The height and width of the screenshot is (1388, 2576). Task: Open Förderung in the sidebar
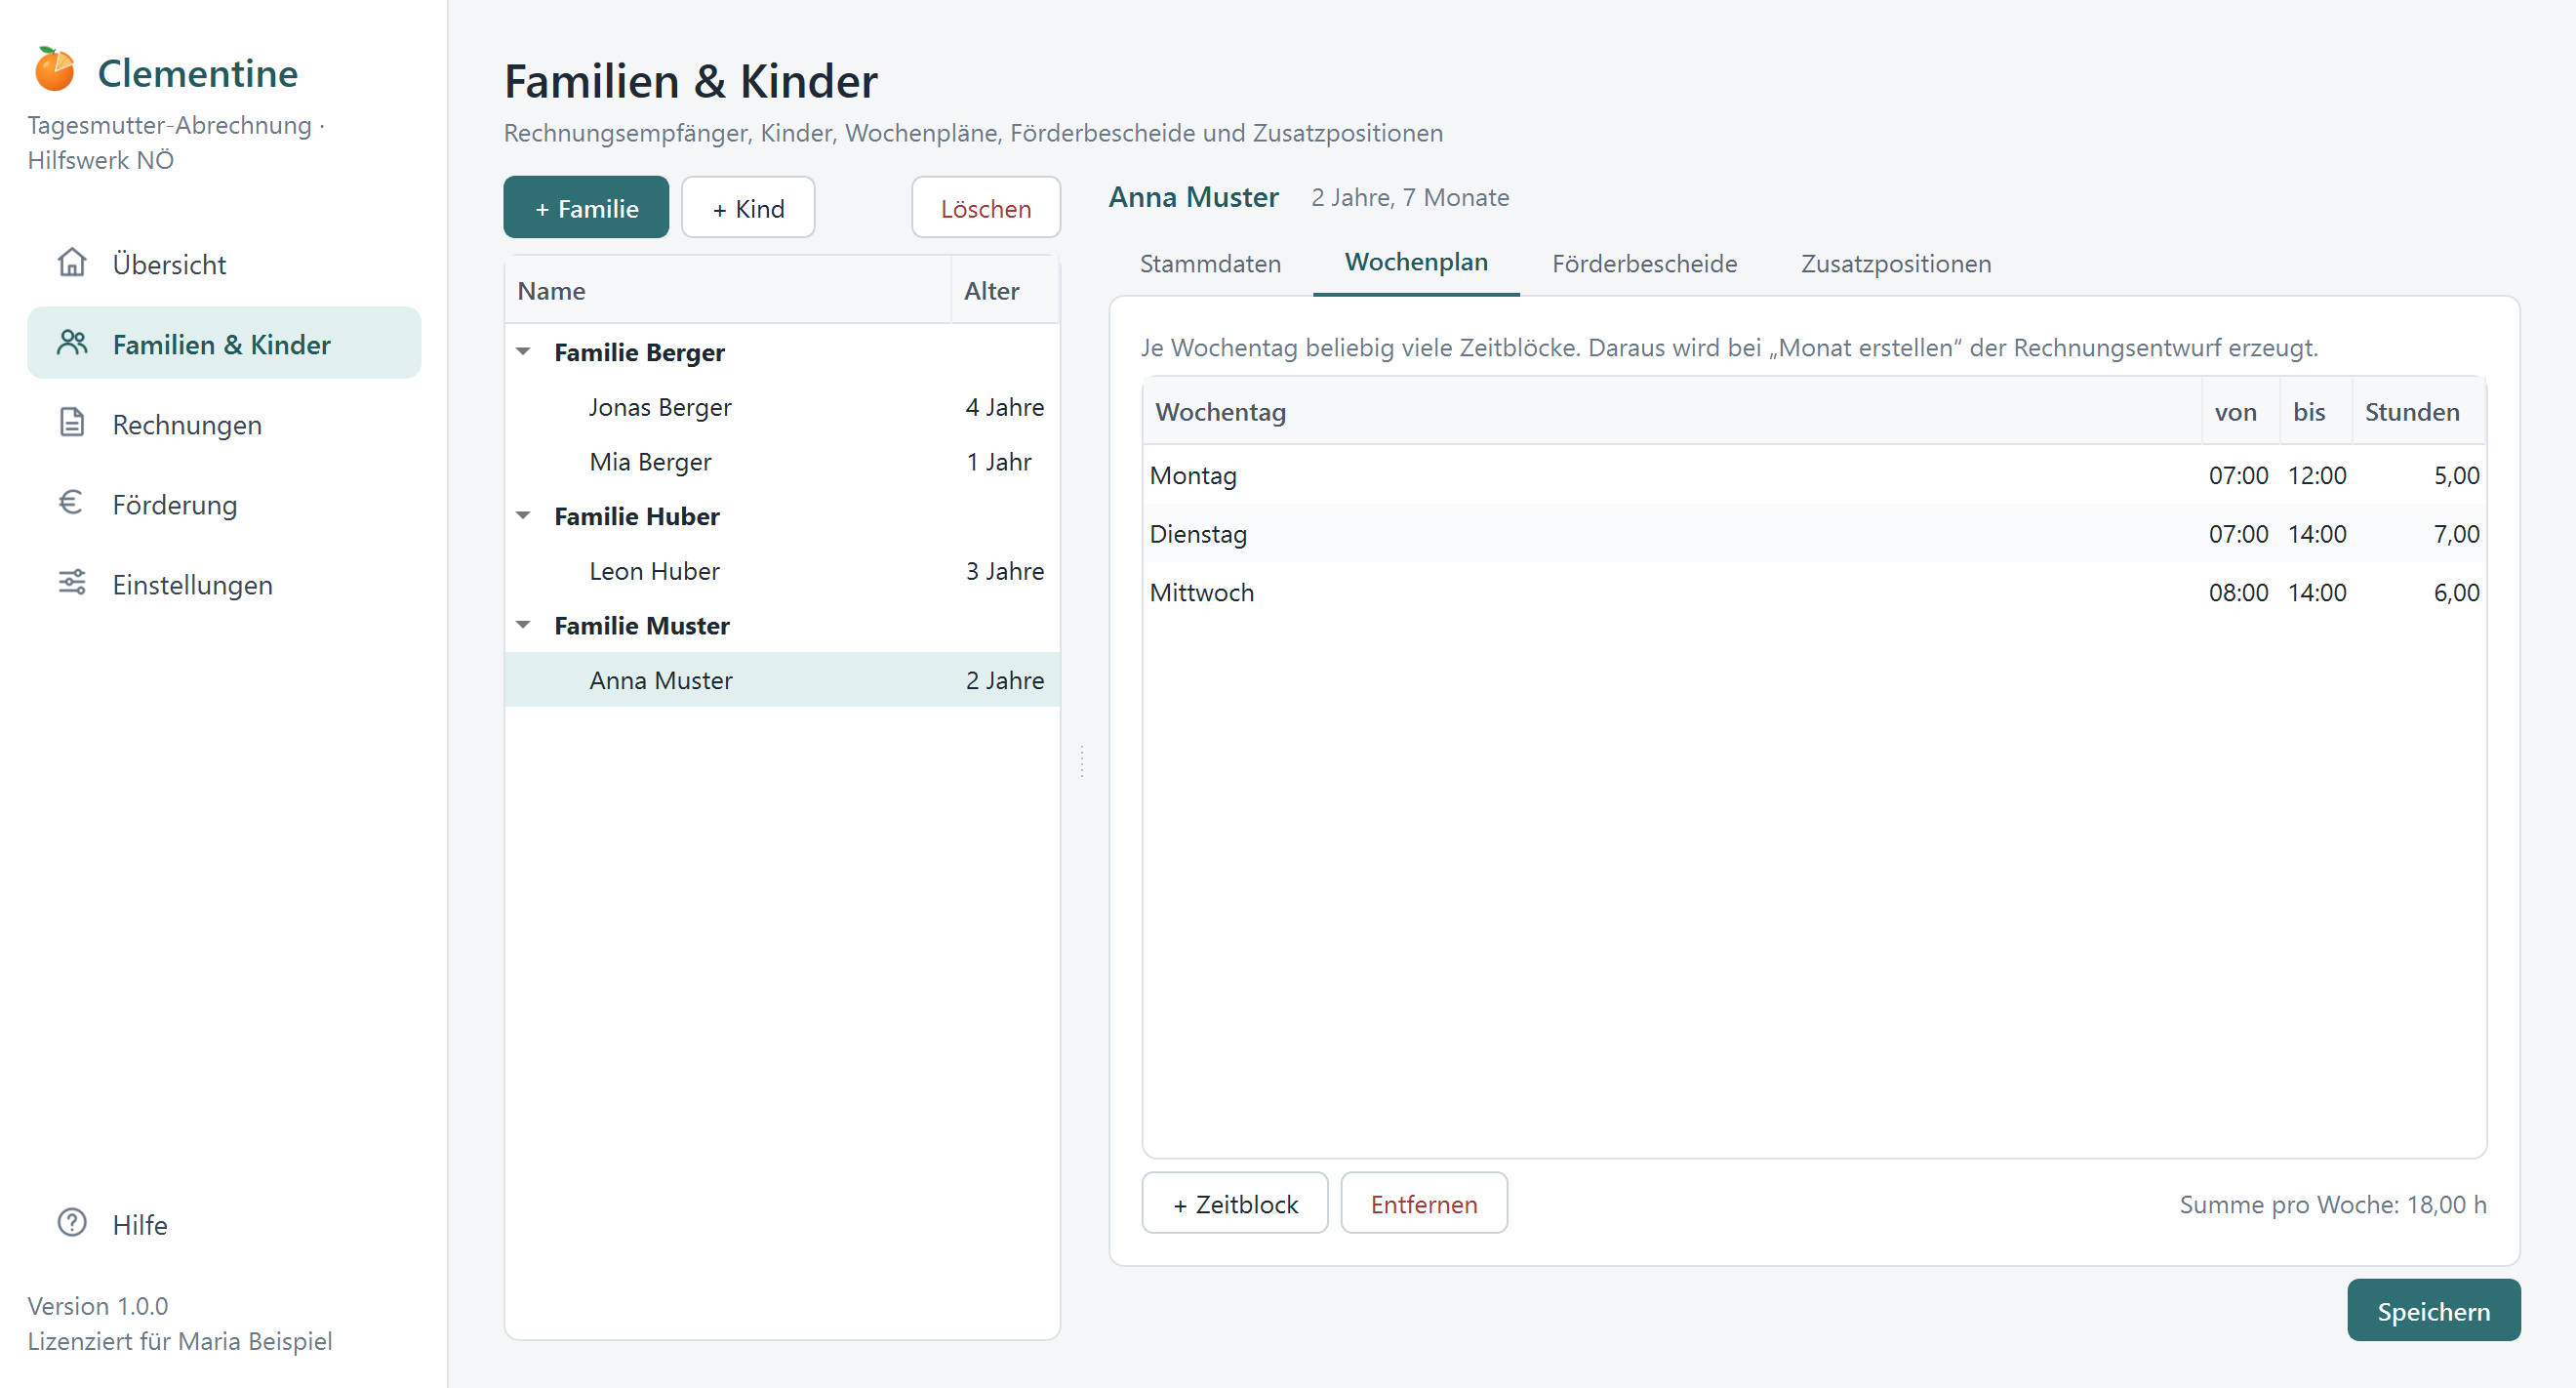coord(224,504)
